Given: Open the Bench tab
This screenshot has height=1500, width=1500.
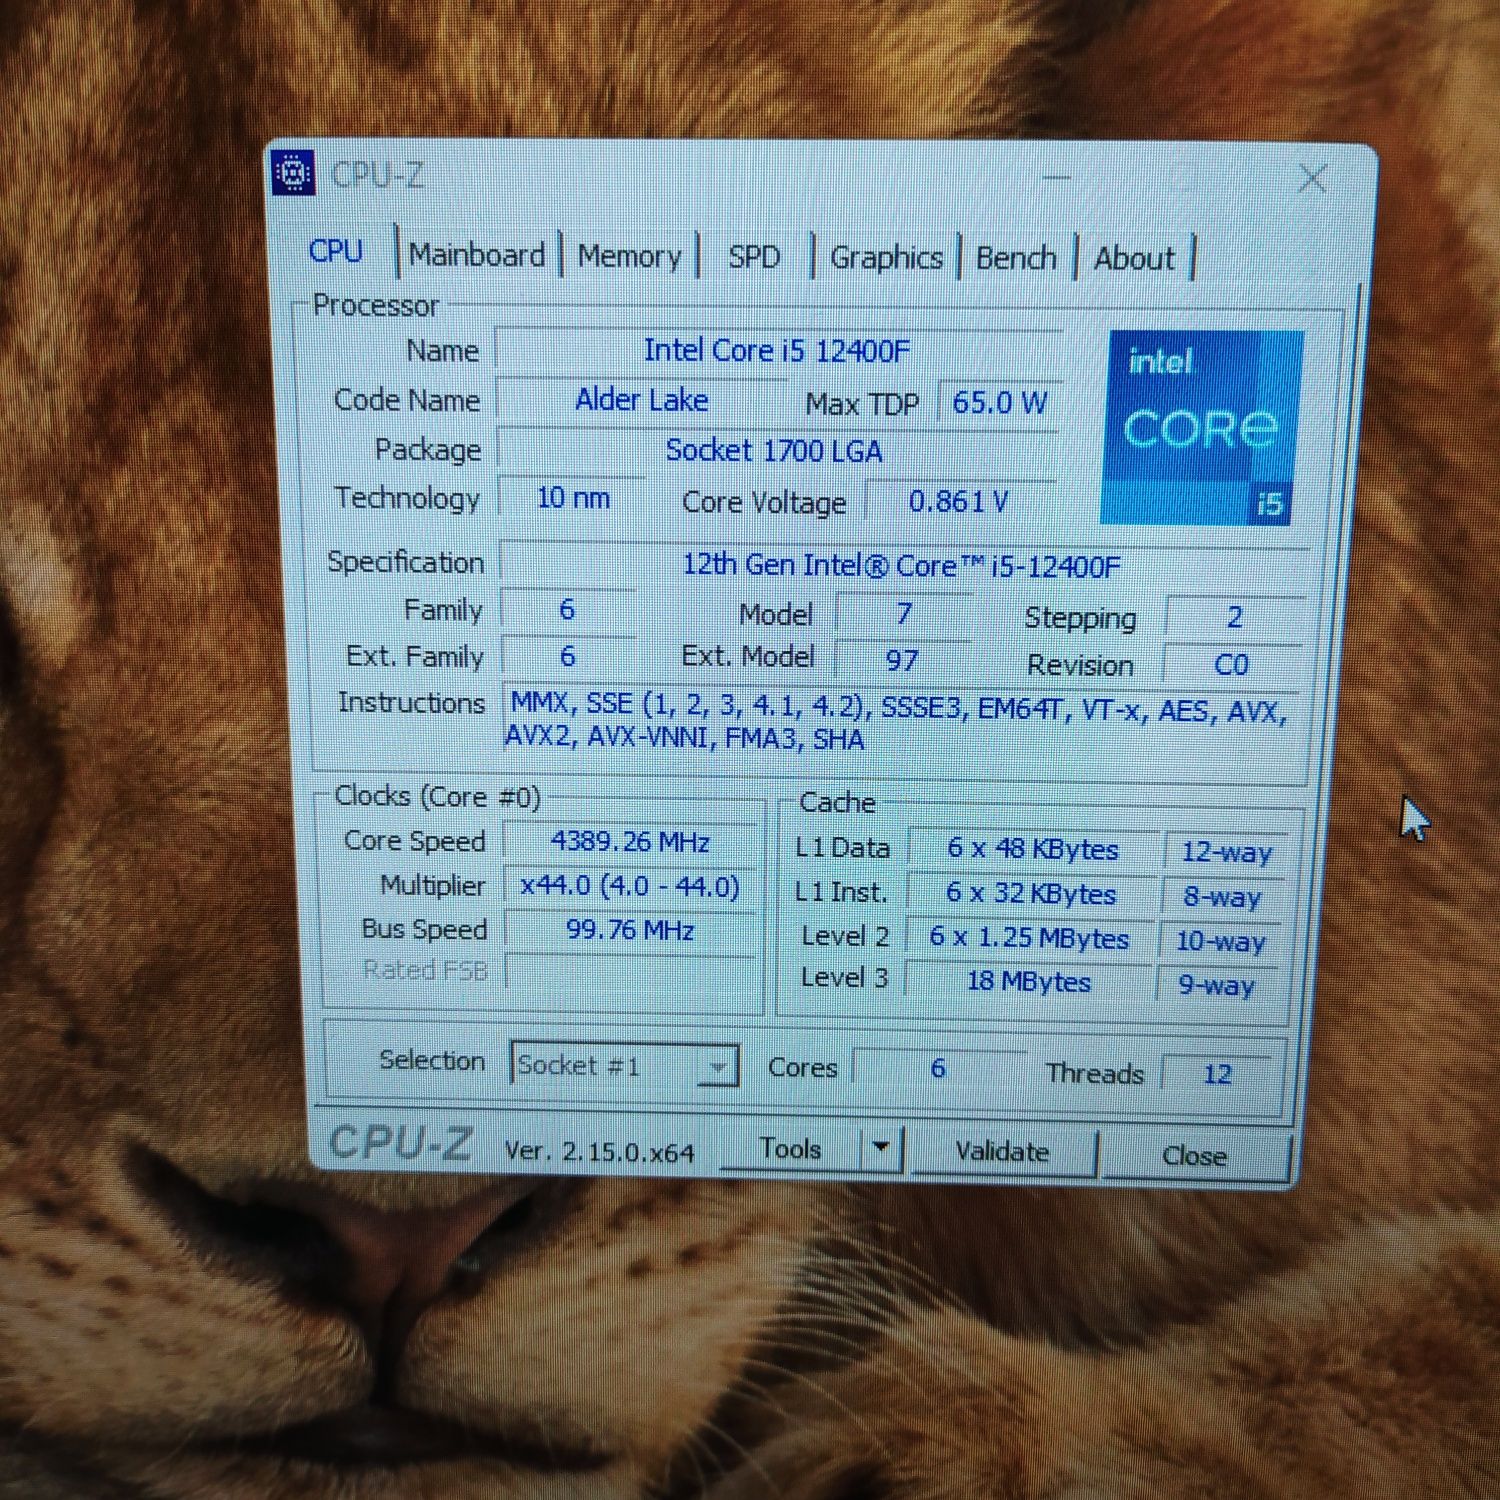Looking at the screenshot, I should [1016, 259].
